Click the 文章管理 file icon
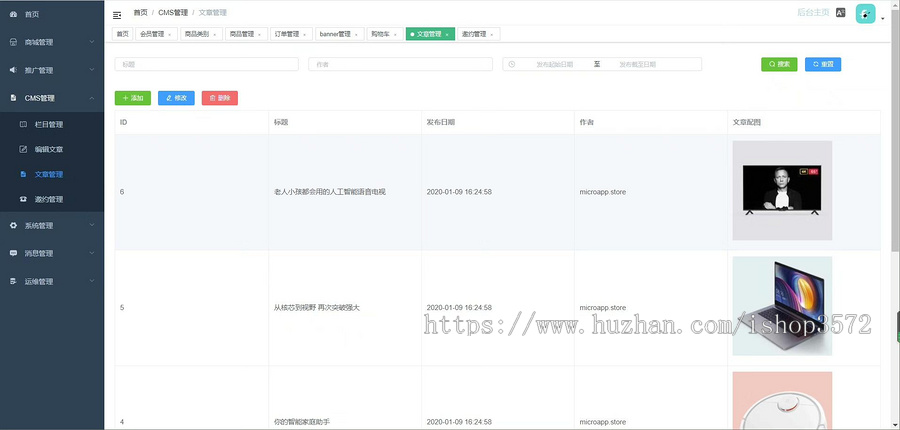The height and width of the screenshot is (430, 900). click(24, 174)
